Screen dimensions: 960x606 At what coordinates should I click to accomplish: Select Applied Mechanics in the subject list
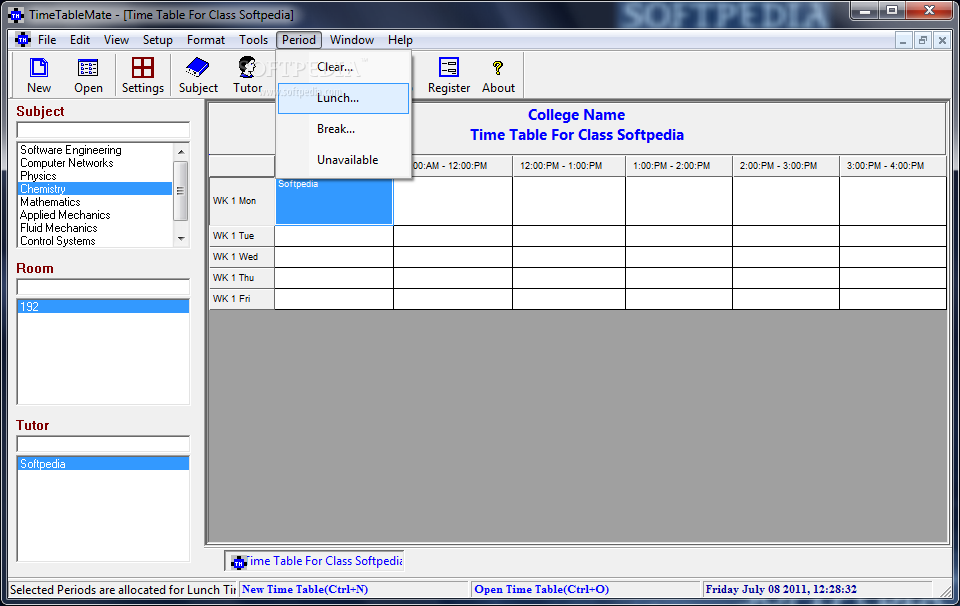click(96, 215)
